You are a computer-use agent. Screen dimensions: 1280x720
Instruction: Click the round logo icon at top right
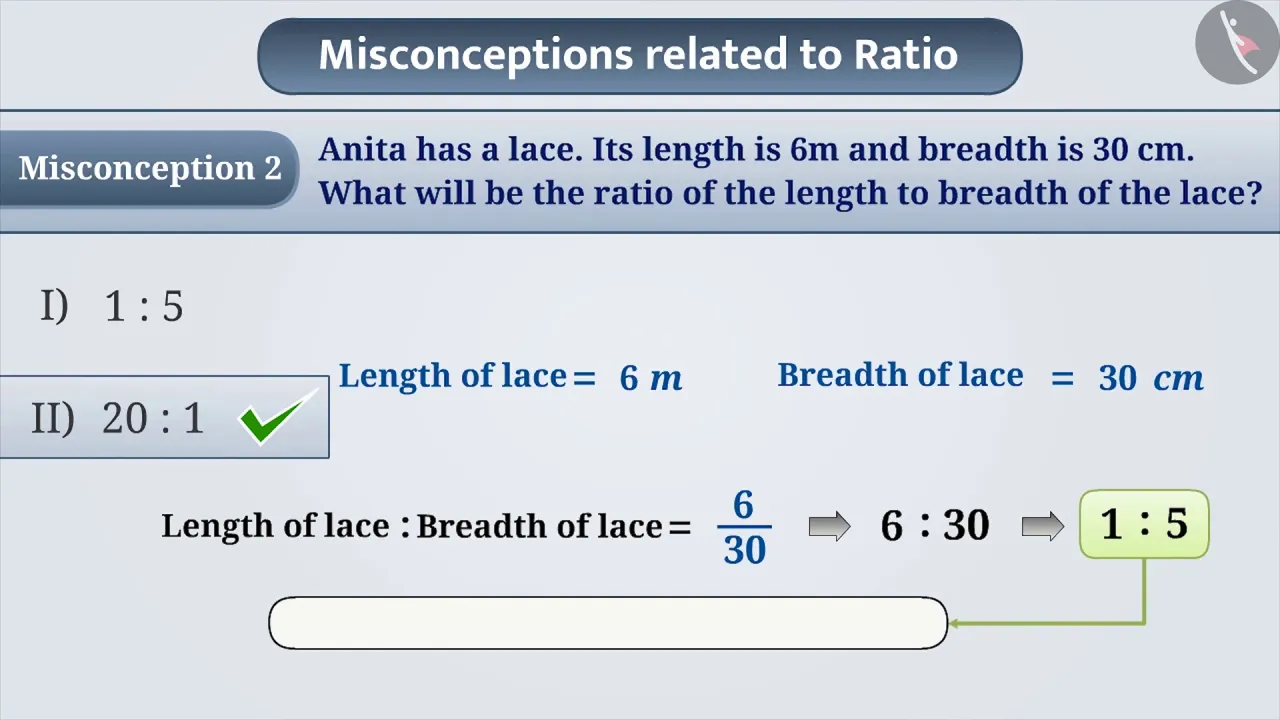coord(1236,43)
